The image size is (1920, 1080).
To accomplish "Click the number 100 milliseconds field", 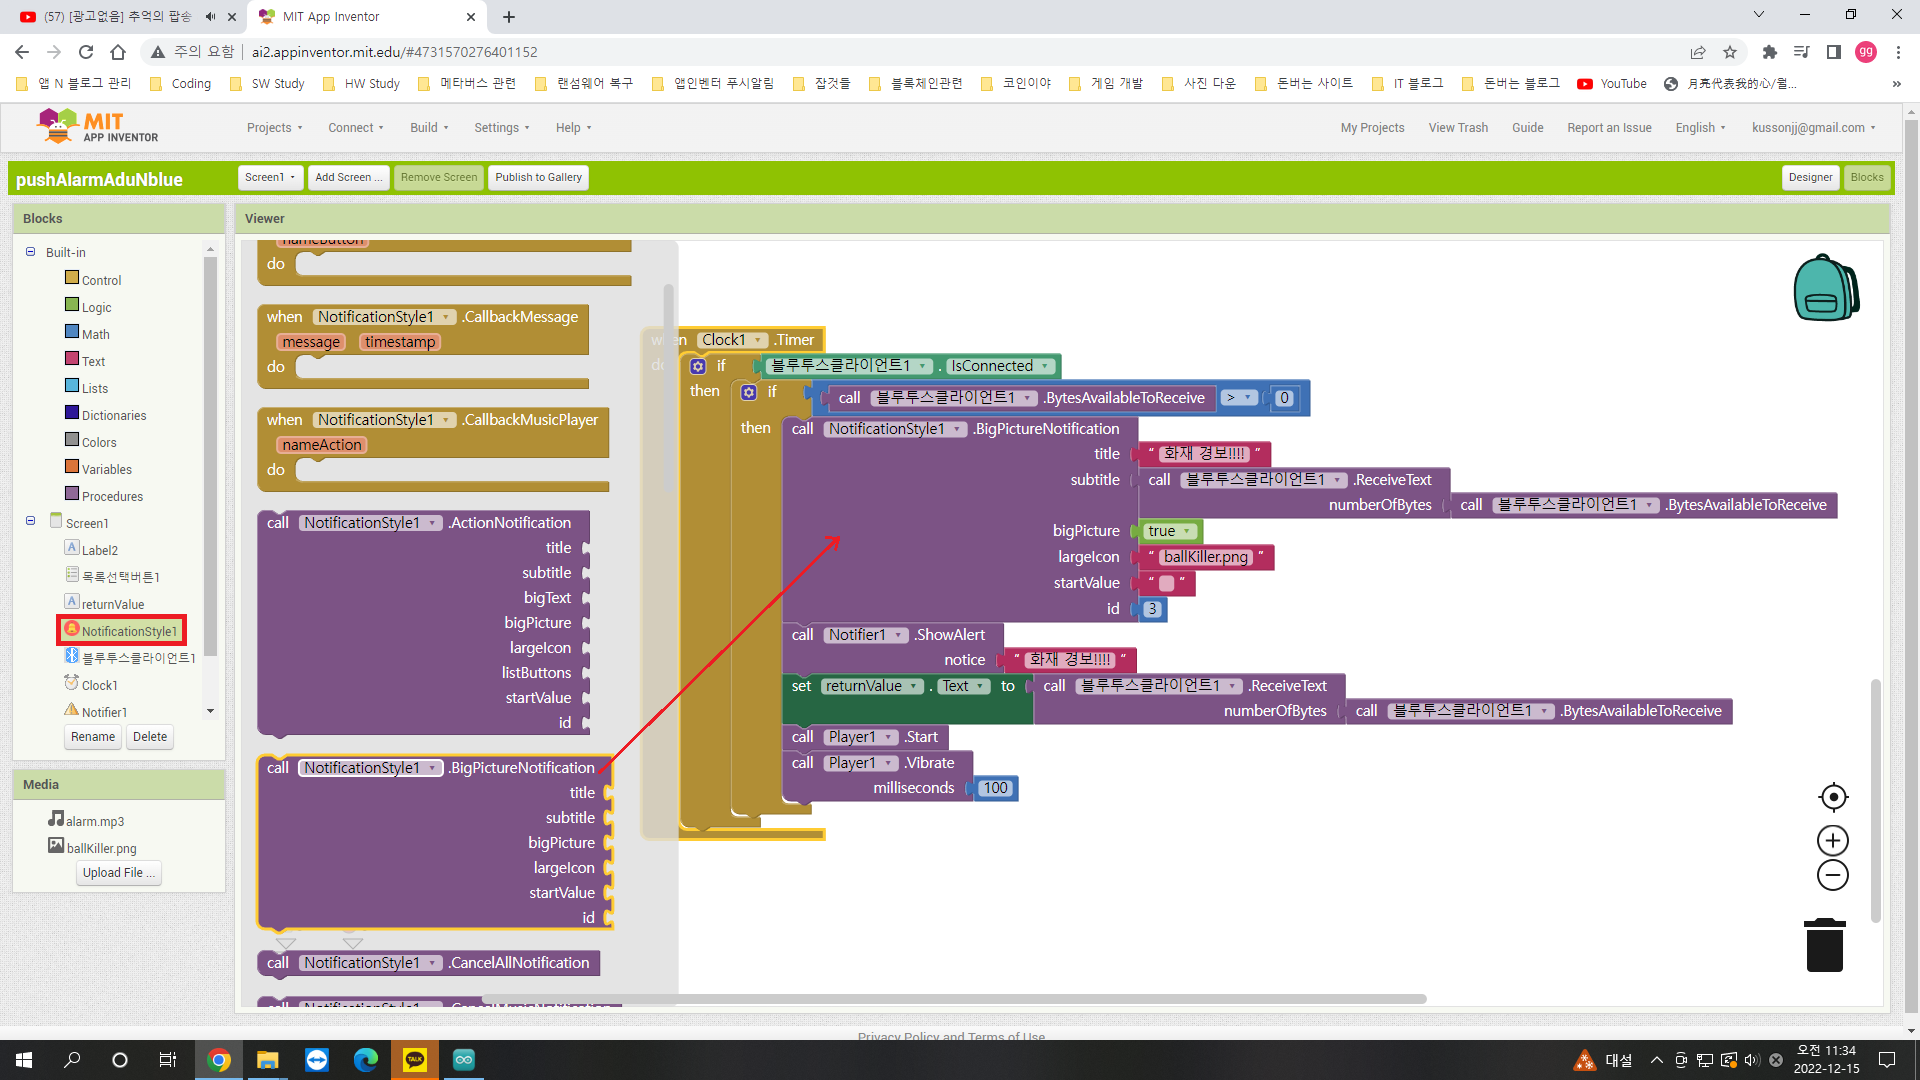I will 995,788.
